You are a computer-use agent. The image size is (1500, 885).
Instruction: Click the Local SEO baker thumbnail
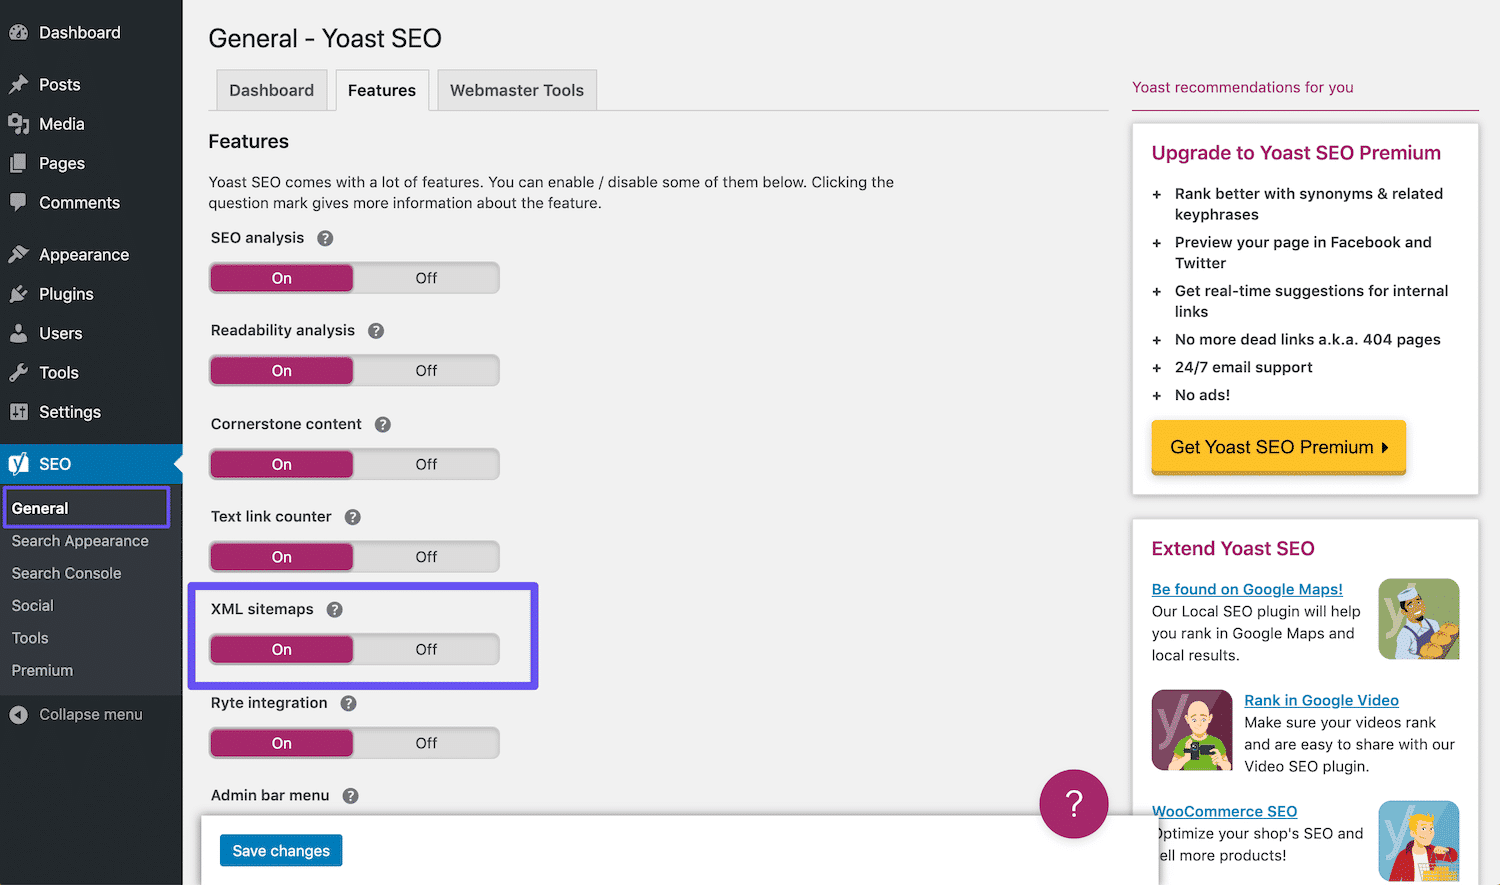click(x=1418, y=619)
